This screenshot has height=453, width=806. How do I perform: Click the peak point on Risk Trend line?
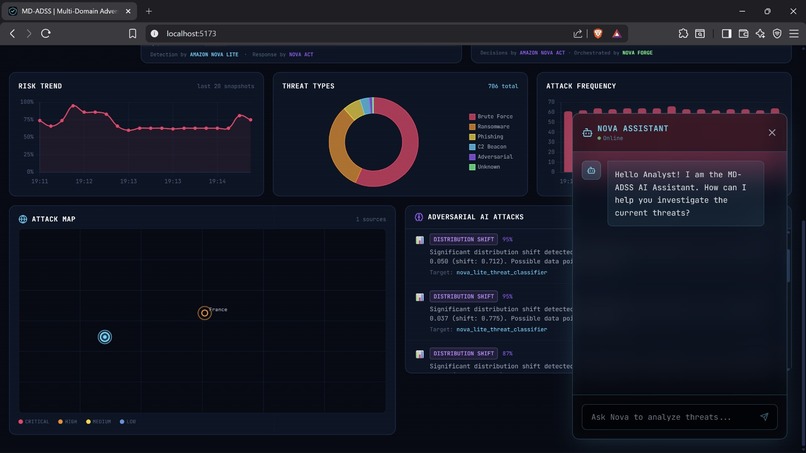click(73, 105)
